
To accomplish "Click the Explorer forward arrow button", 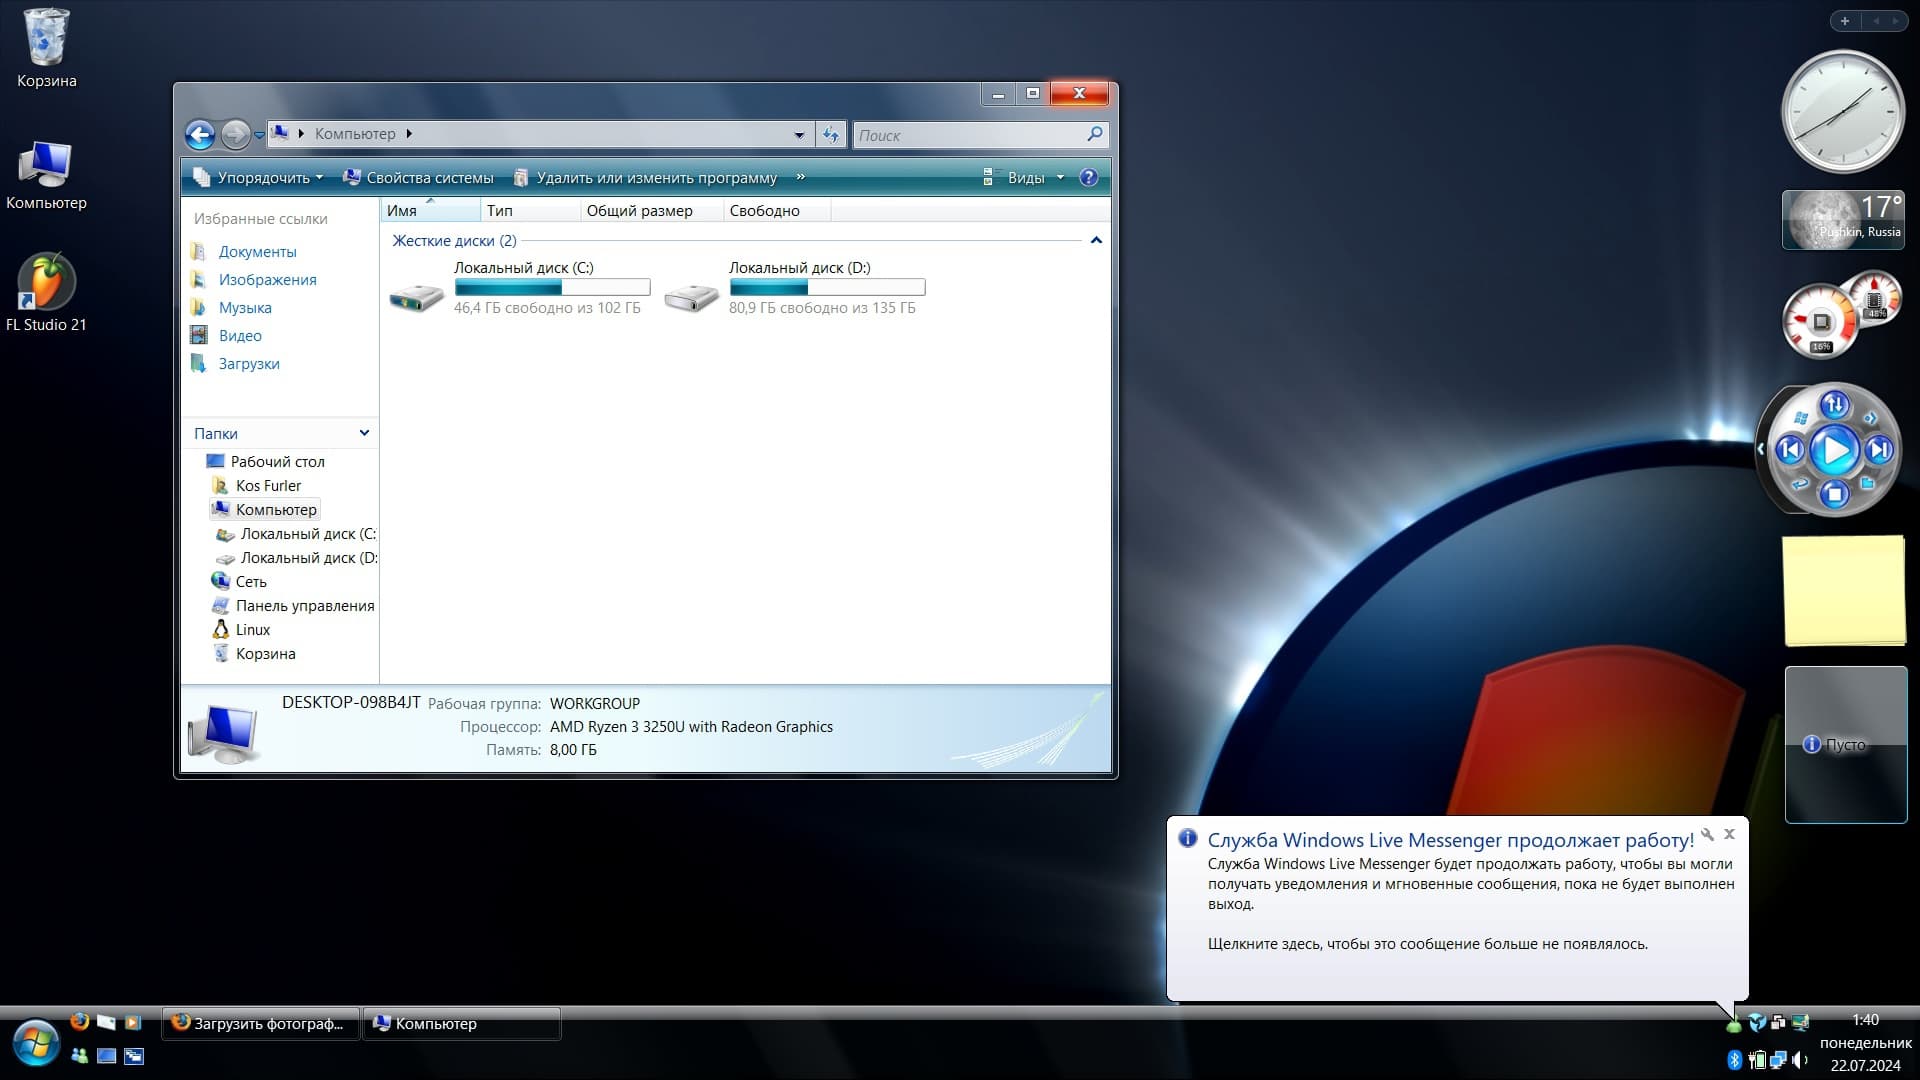I will tap(235, 134).
